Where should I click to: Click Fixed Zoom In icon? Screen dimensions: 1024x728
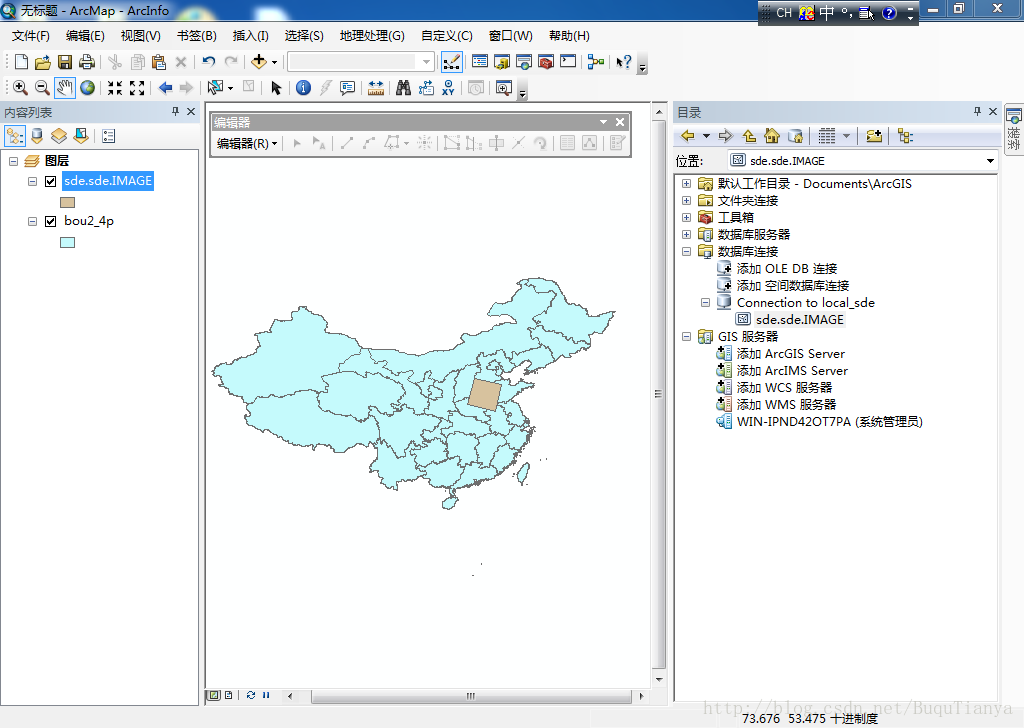(115, 88)
